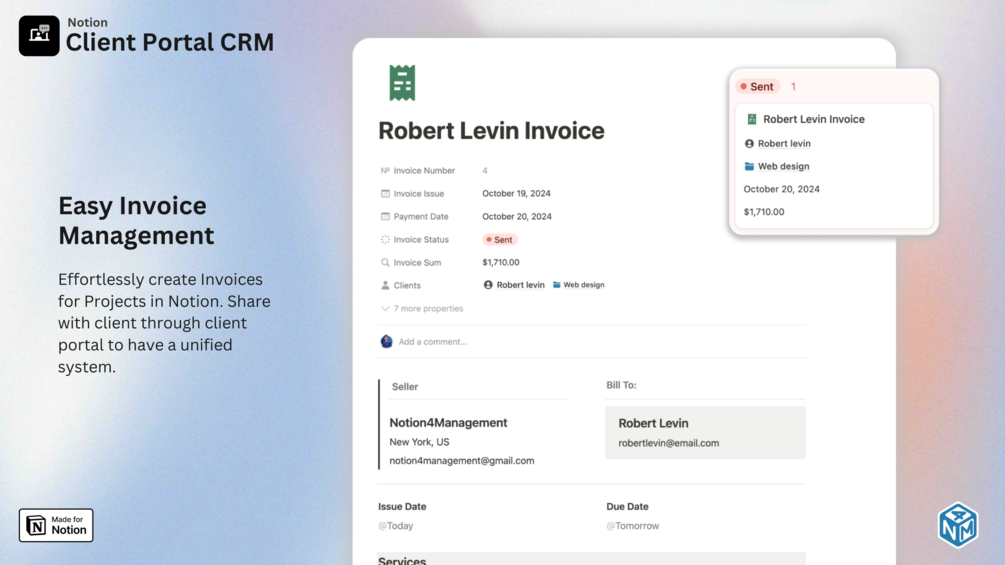The image size is (1005, 565).
Task: Click robertlevin@email.com in Bill To
Action: [669, 443]
